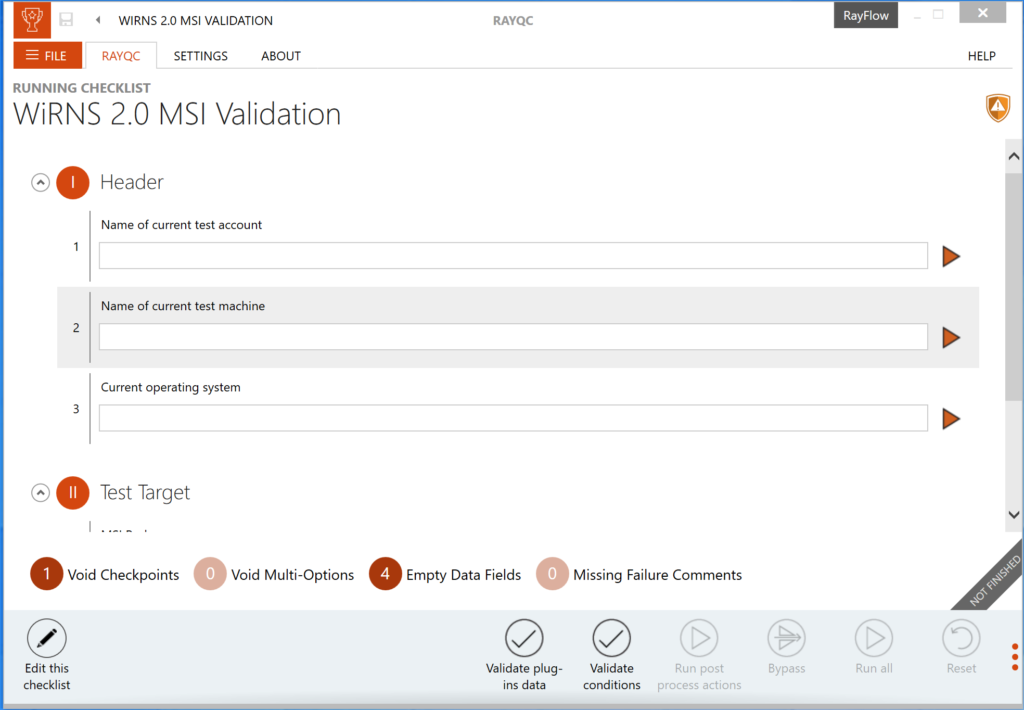
Task: Click the Empty Data Fields counter badge
Action: (385, 574)
